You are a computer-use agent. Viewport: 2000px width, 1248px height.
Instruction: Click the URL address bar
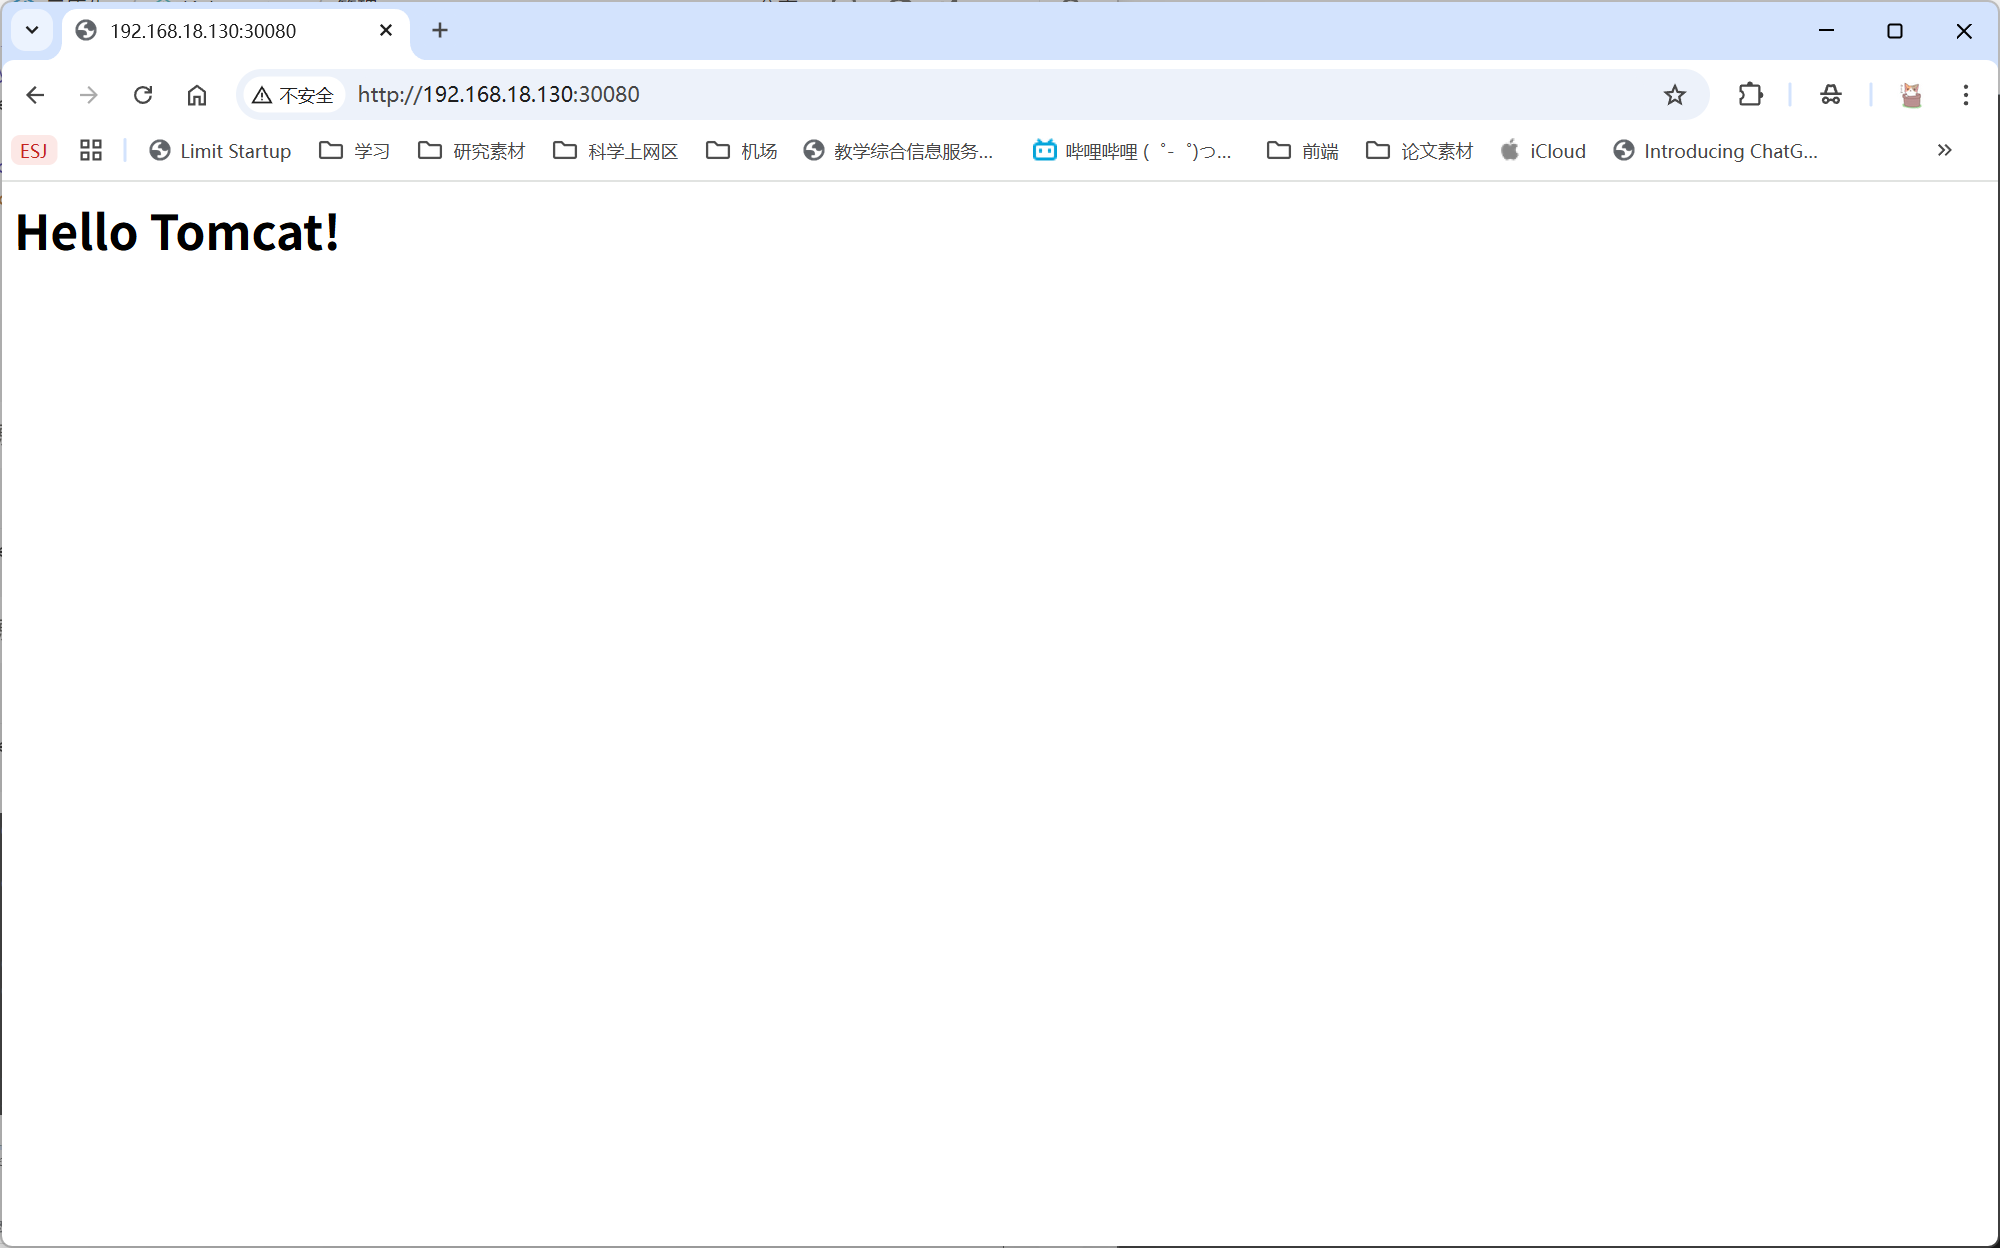tap(900, 95)
